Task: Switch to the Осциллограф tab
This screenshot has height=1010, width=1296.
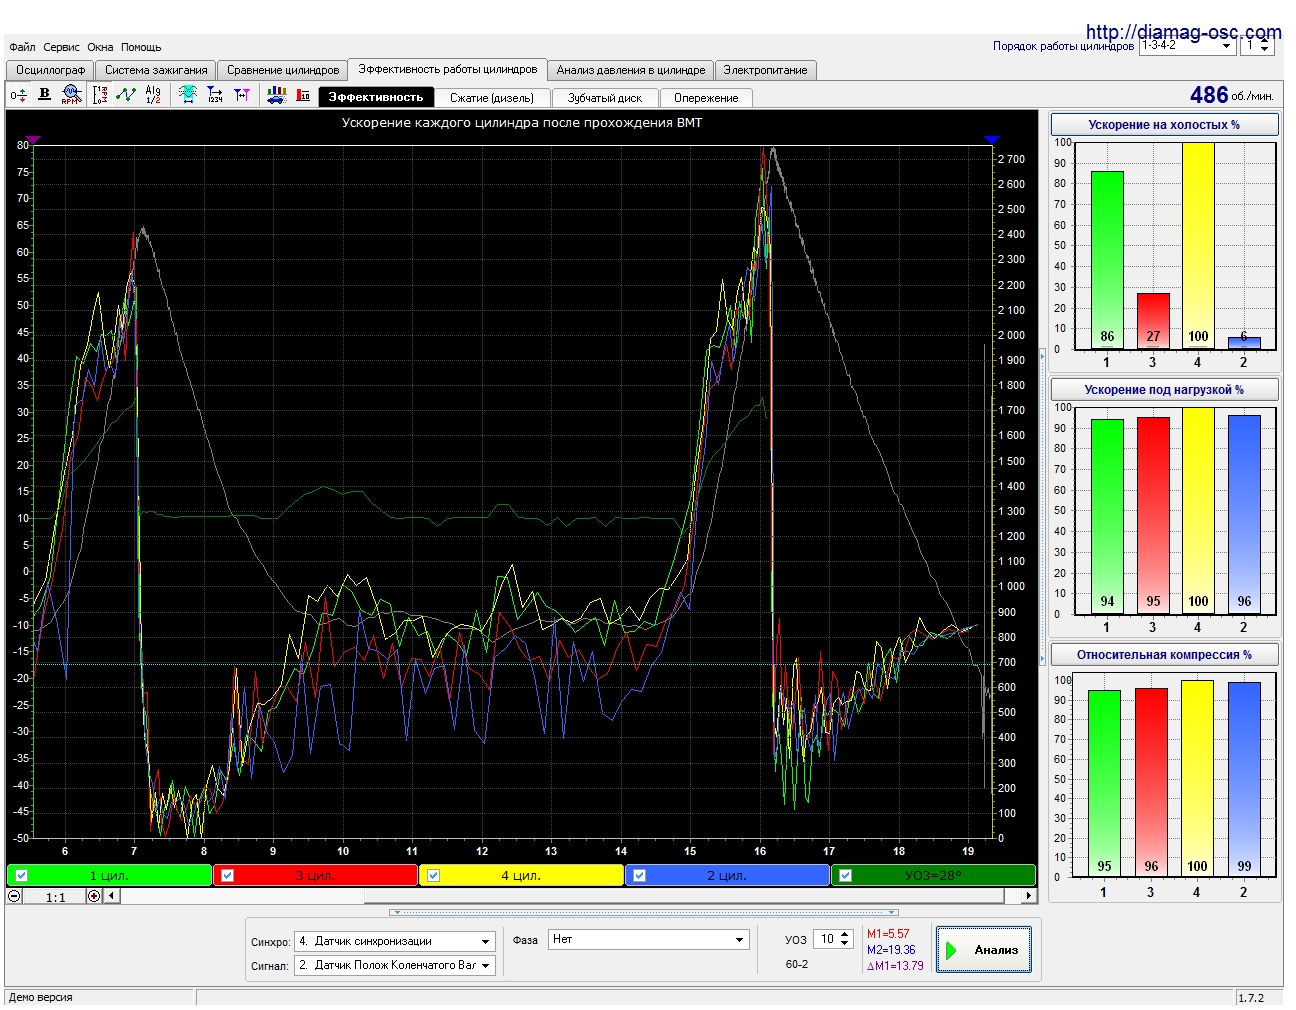Action: pos(50,70)
